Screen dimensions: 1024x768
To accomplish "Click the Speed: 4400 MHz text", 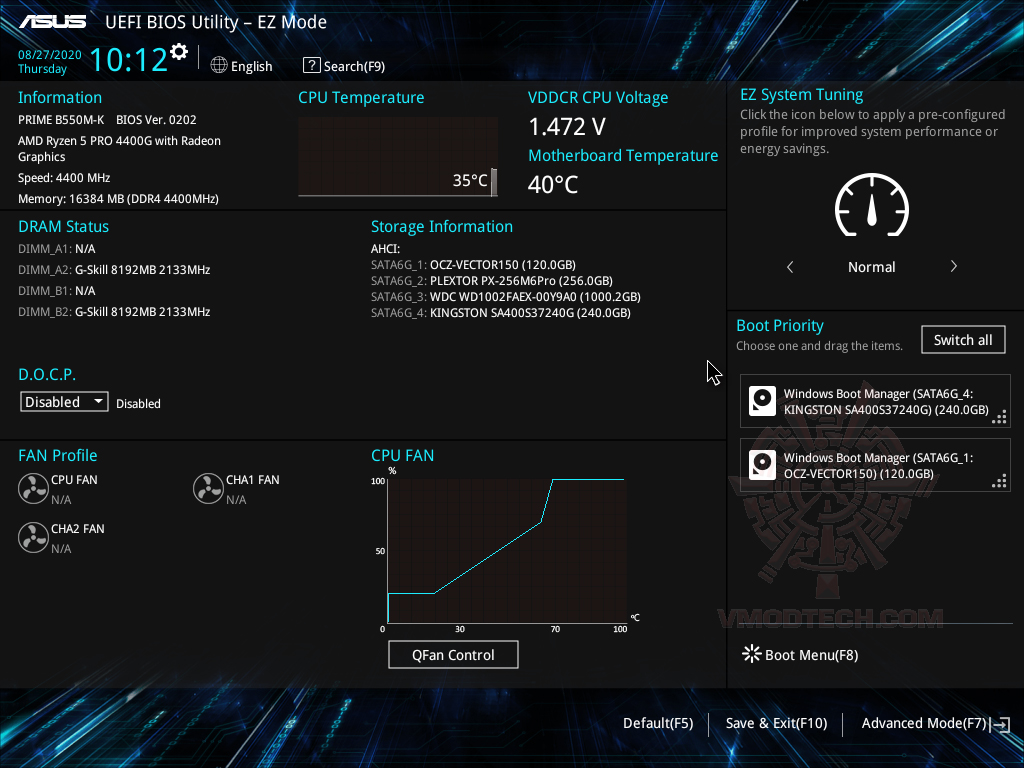I will pyautogui.click(x=64, y=178).
